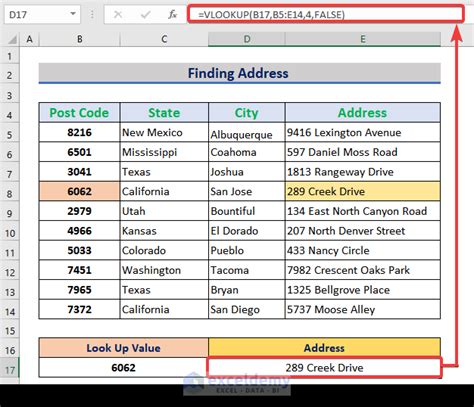474x407 pixels.
Task: Select the San Diego city cell
Action: pos(247,310)
